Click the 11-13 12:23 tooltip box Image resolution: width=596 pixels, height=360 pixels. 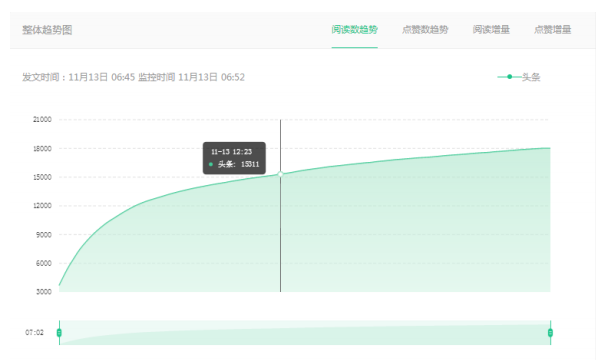pyautogui.click(x=234, y=158)
